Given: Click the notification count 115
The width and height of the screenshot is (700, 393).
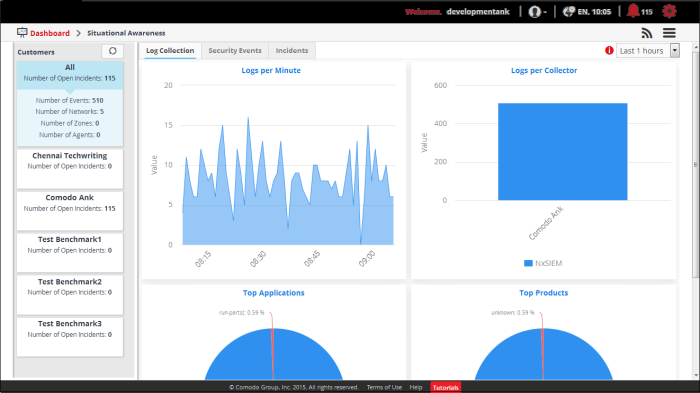Looking at the screenshot, I should point(647,12).
